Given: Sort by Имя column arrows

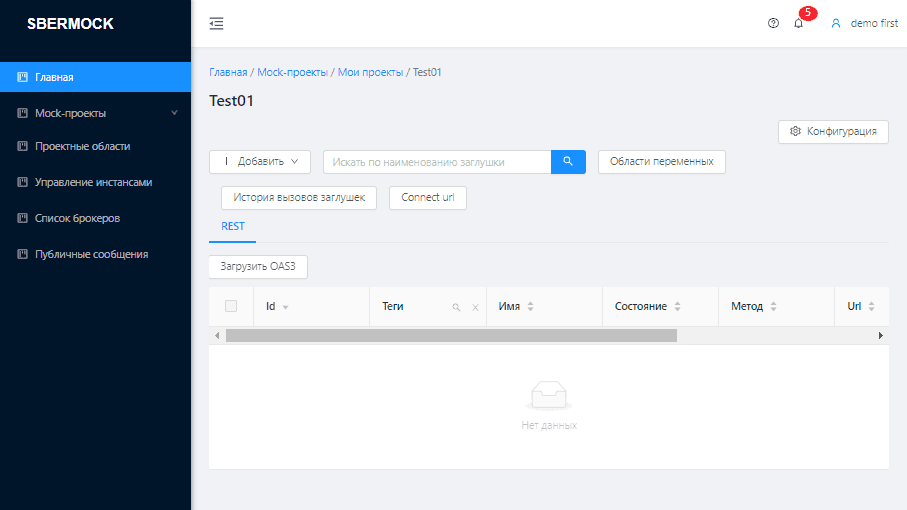Looking at the screenshot, I should (x=530, y=306).
